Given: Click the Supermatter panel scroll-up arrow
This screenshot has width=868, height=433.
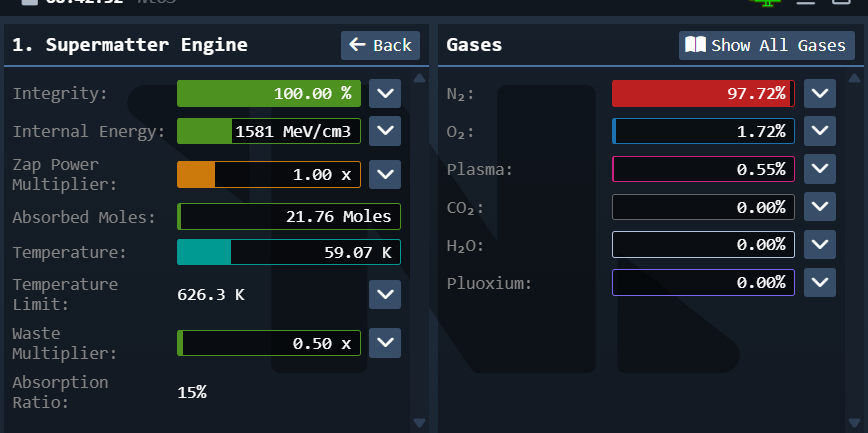Looking at the screenshot, I should click(x=420, y=79).
